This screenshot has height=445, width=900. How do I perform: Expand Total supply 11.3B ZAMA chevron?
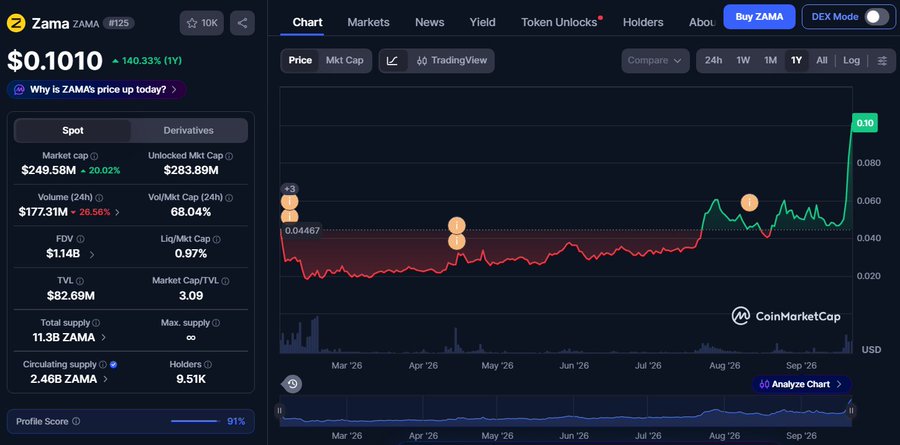click(x=103, y=338)
